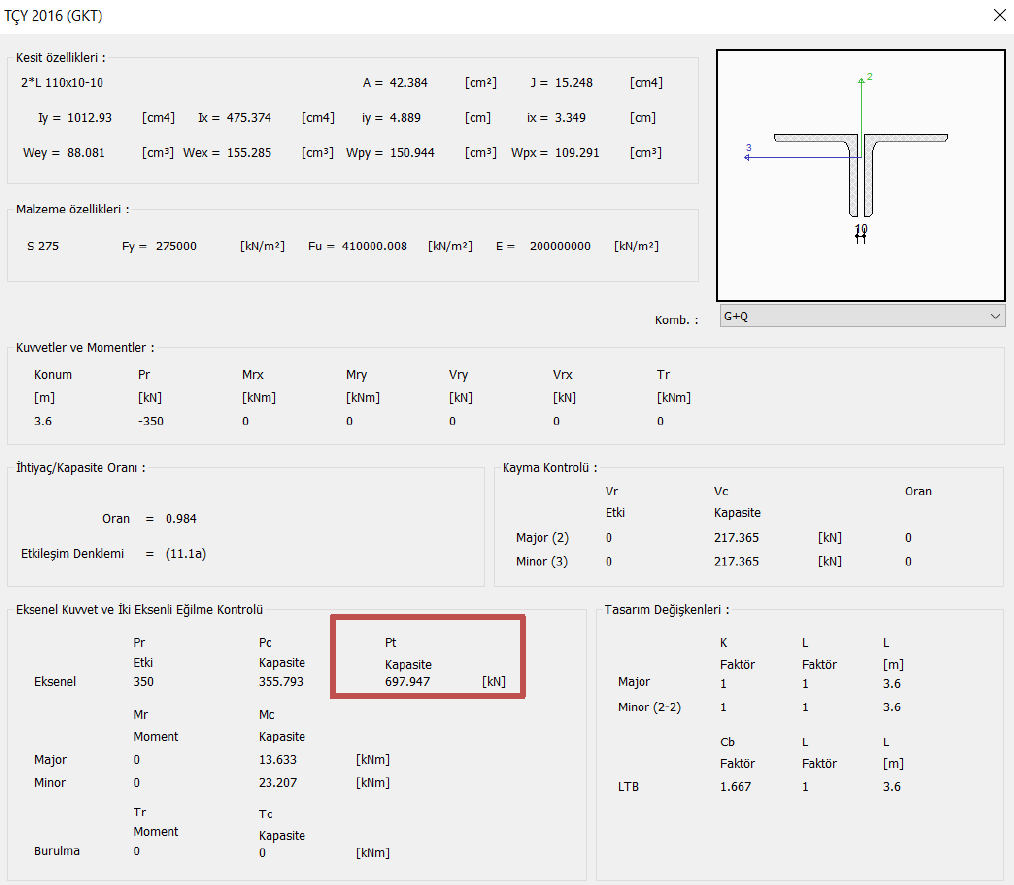Click the iy radius value 4.889
1014x885 pixels.
405,118
